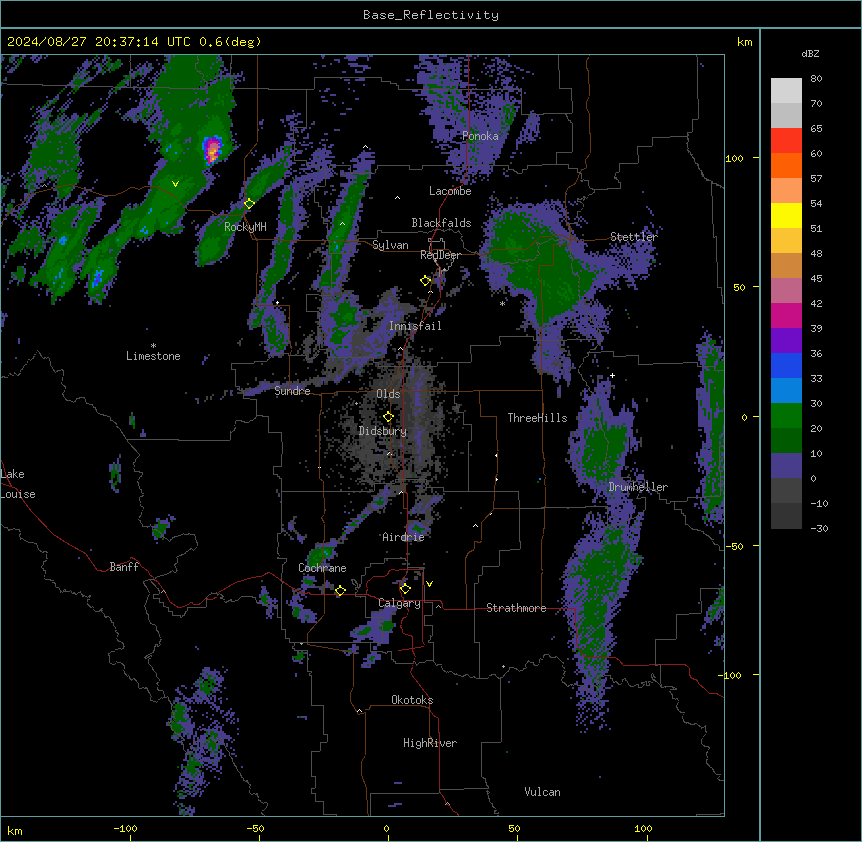Viewport: 862px width, 842px height.
Task: Click the Innisfail city label
Action: click(415, 326)
